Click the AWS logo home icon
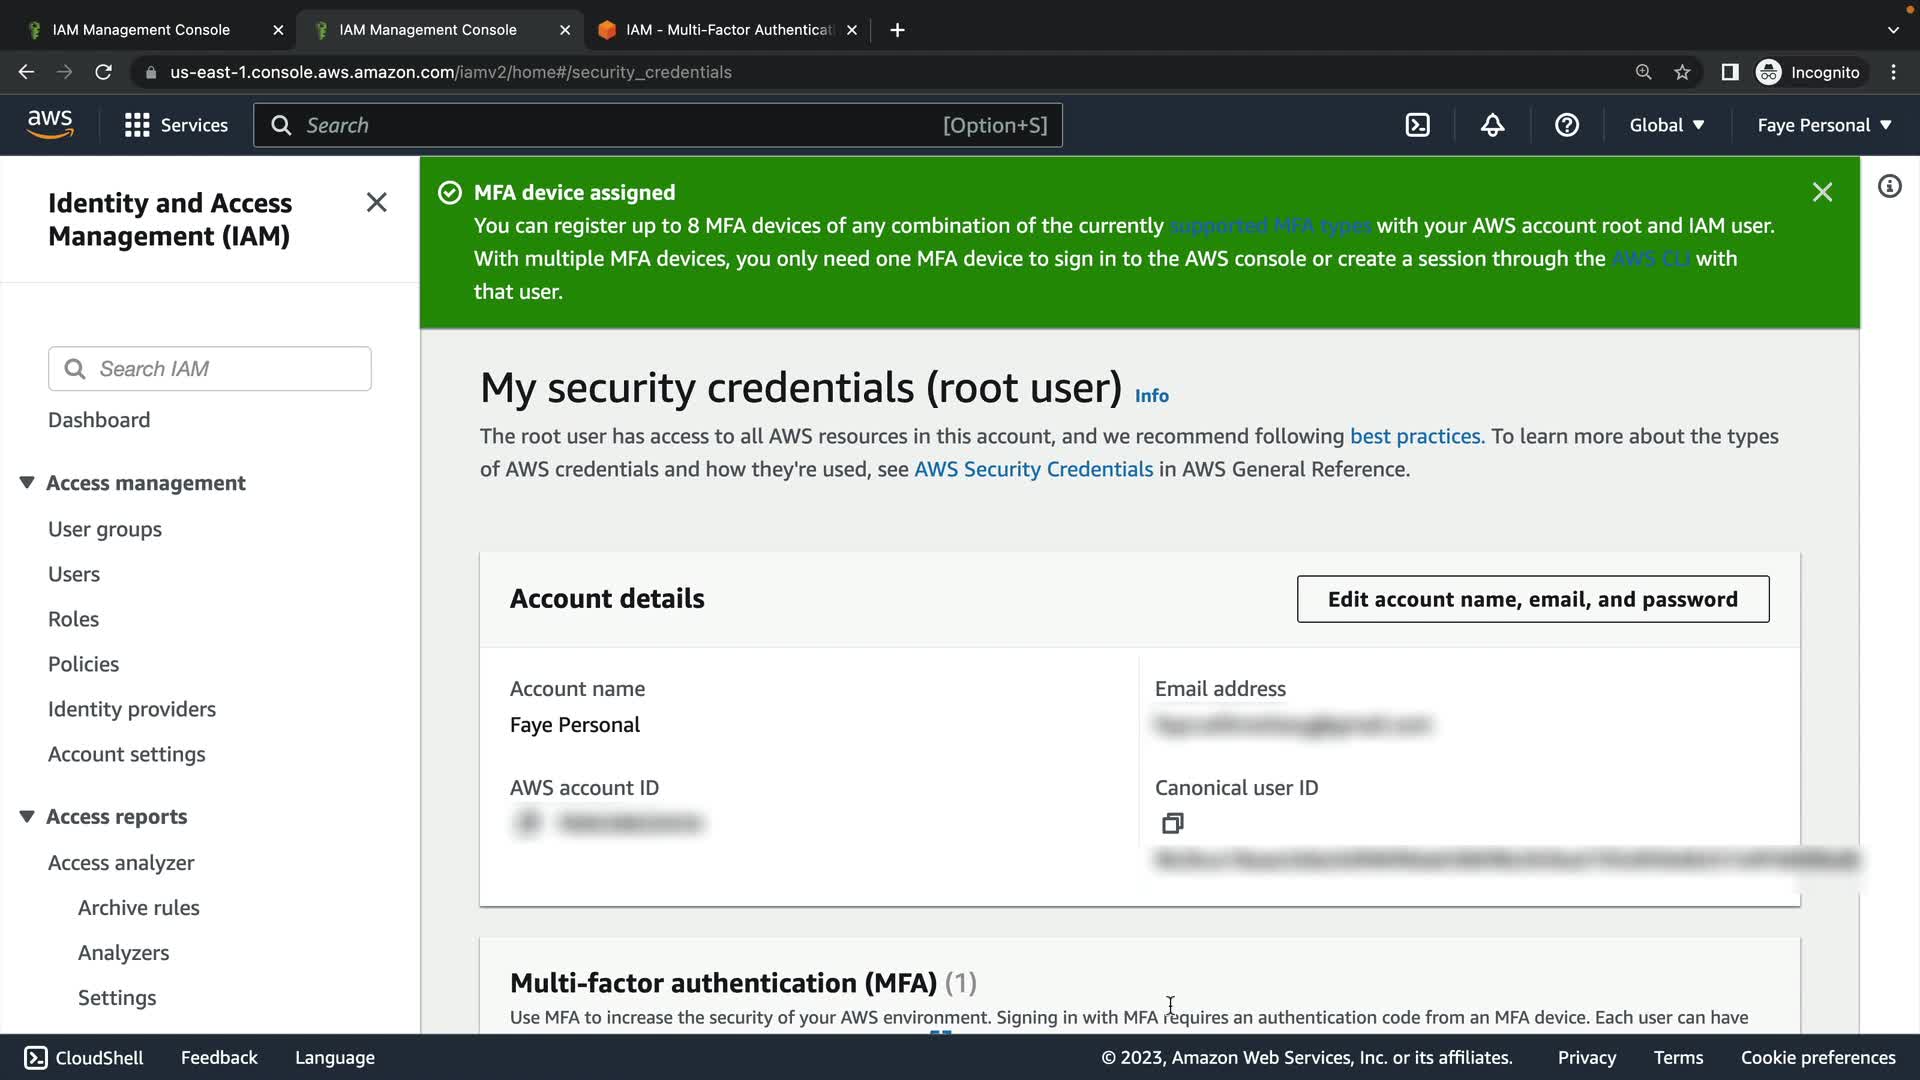The width and height of the screenshot is (1920, 1080). tap(50, 125)
